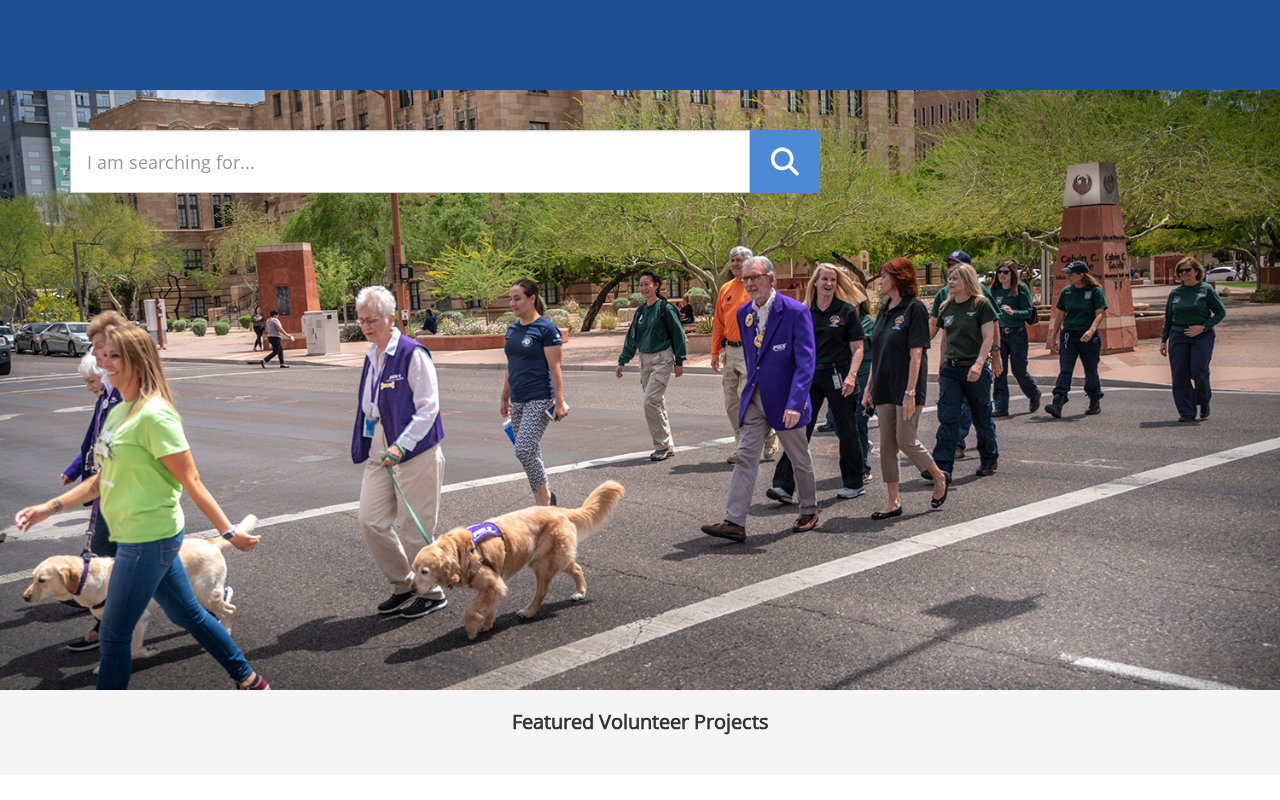Click the empty blue header bar
Viewport: 1280px width, 800px height.
pyautogui.click(x=640, y=45)
